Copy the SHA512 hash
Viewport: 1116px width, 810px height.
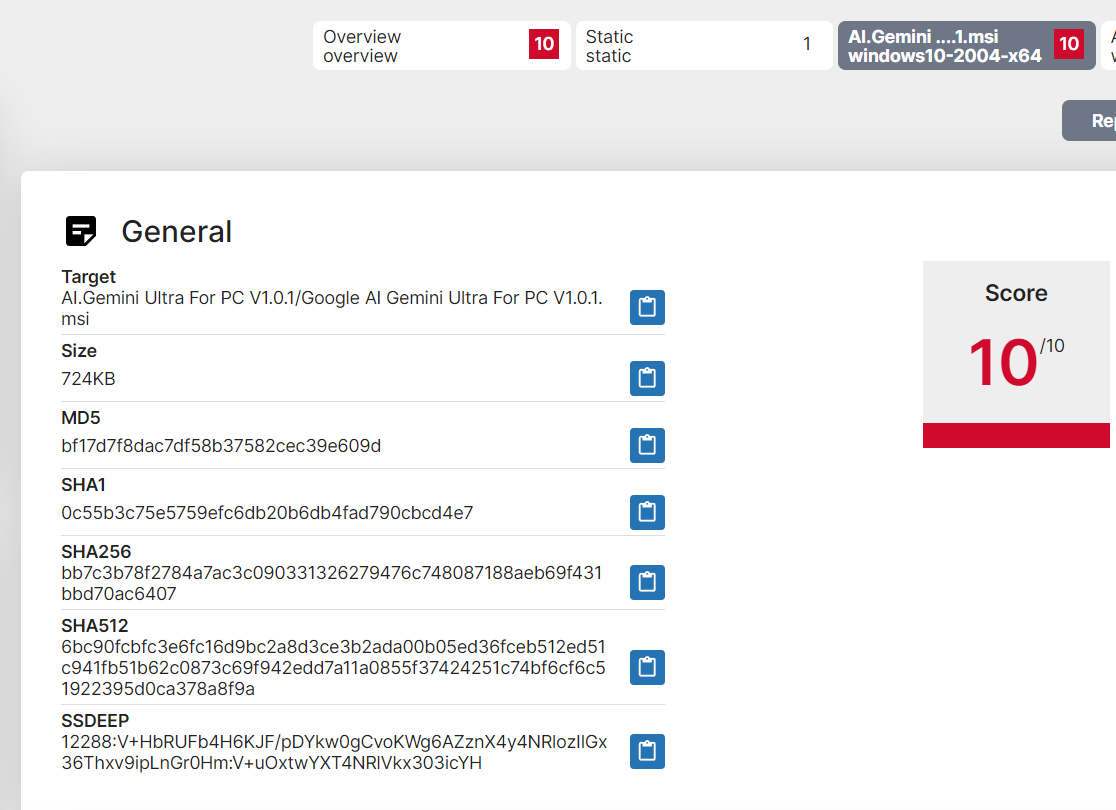pos(647,667)
